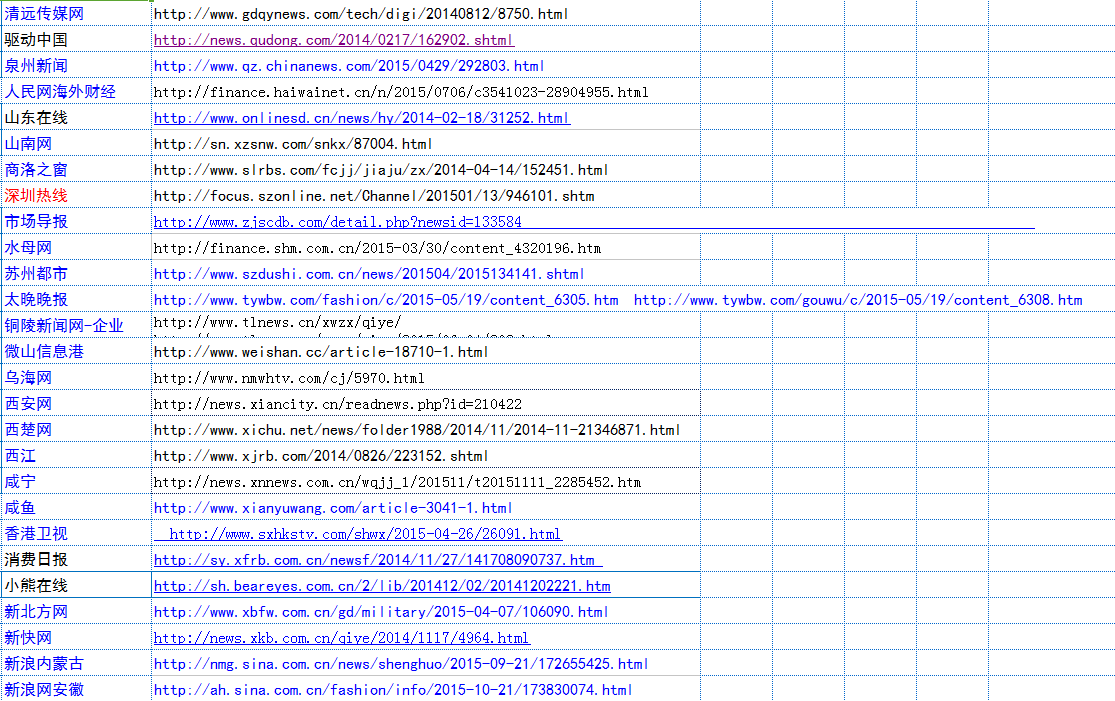The image size is (1115, 701).
Task: Click the focus.szonline.net URL cell
Action: tap(426, 196)
